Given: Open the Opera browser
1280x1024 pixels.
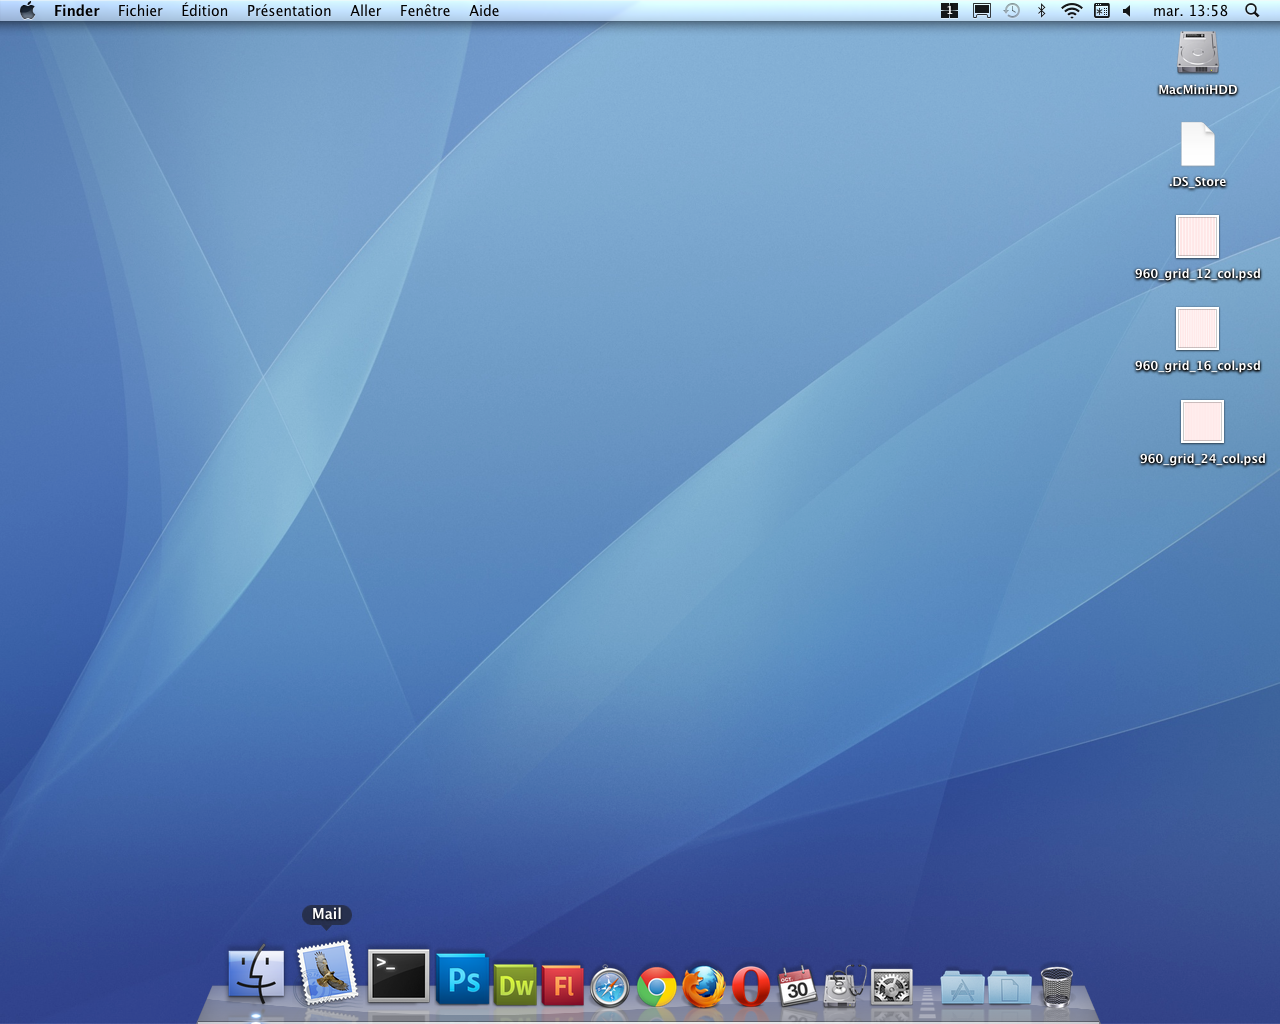Looking at the screenshot, I should pyautogui.click(x=750, y=985).
